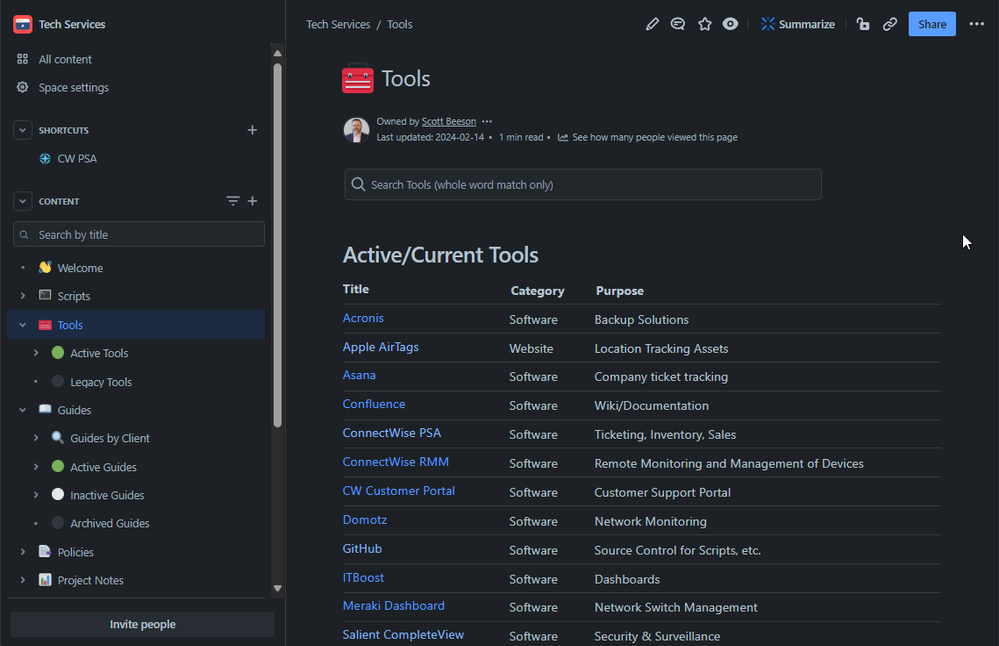
Task: Collapse the Shortcuts section
Action: pos(22,130)
